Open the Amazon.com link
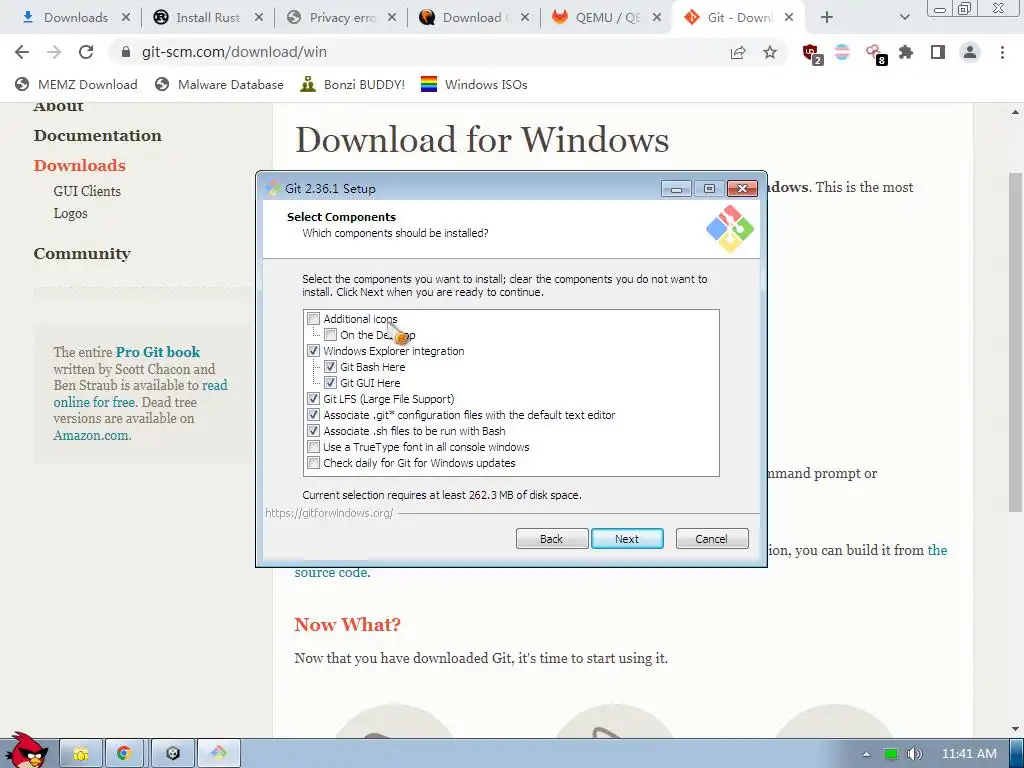Screen dimensions: 1024x768 pos(92,436)
